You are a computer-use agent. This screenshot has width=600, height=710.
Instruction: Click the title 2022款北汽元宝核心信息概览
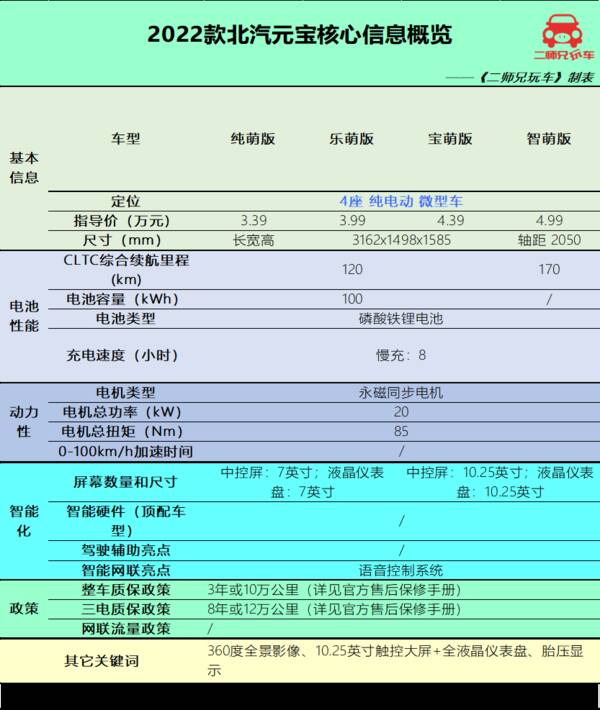pos(299,34)
